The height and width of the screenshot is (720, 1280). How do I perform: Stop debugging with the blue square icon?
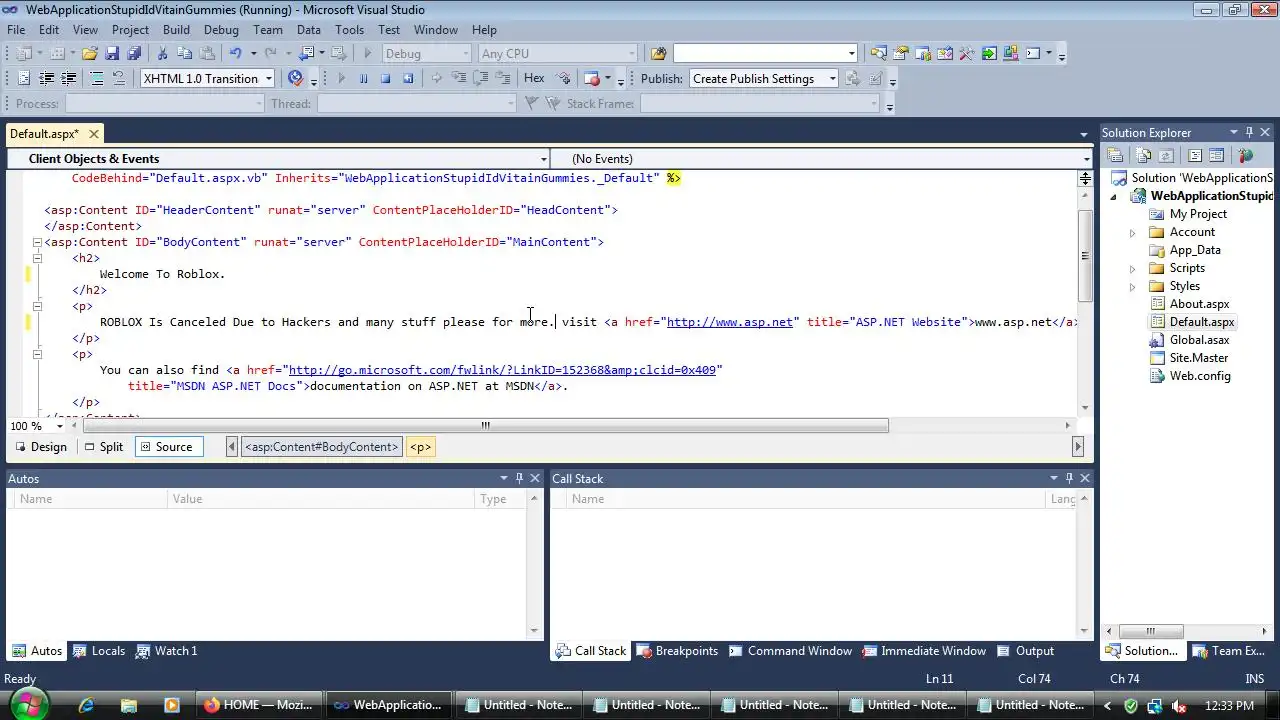click(x=385, y=78)
